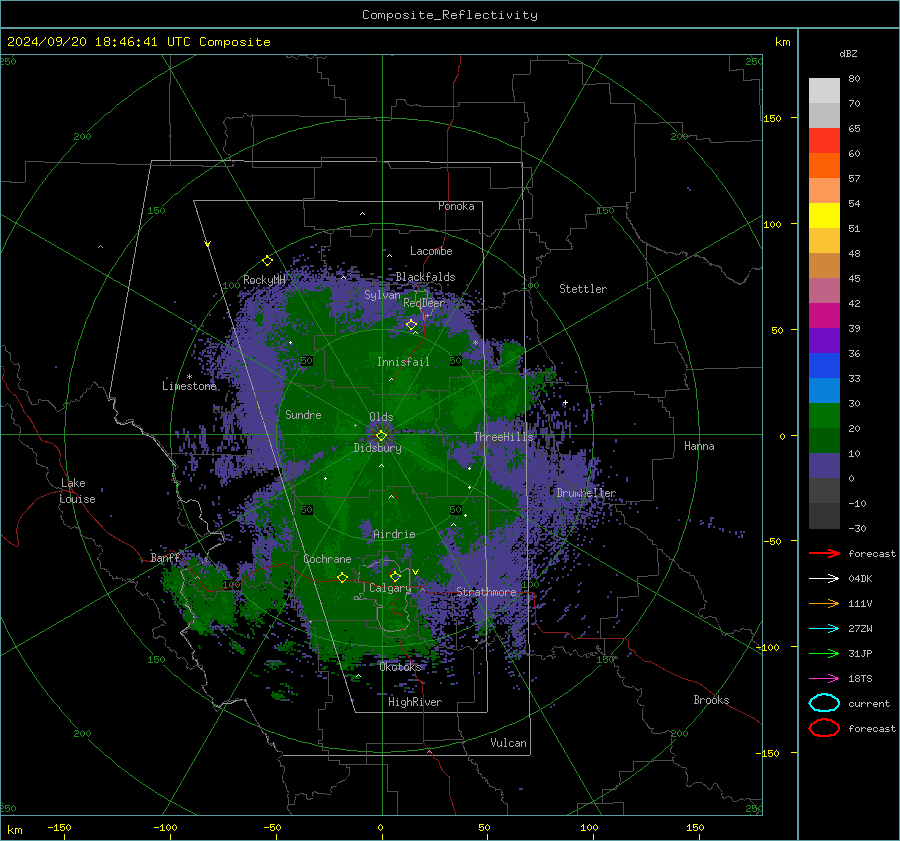Viewport: 900px width, 841px height.
Task: Click the Innisfail city label
Action: pyautogui.click(x=403, y=362)
